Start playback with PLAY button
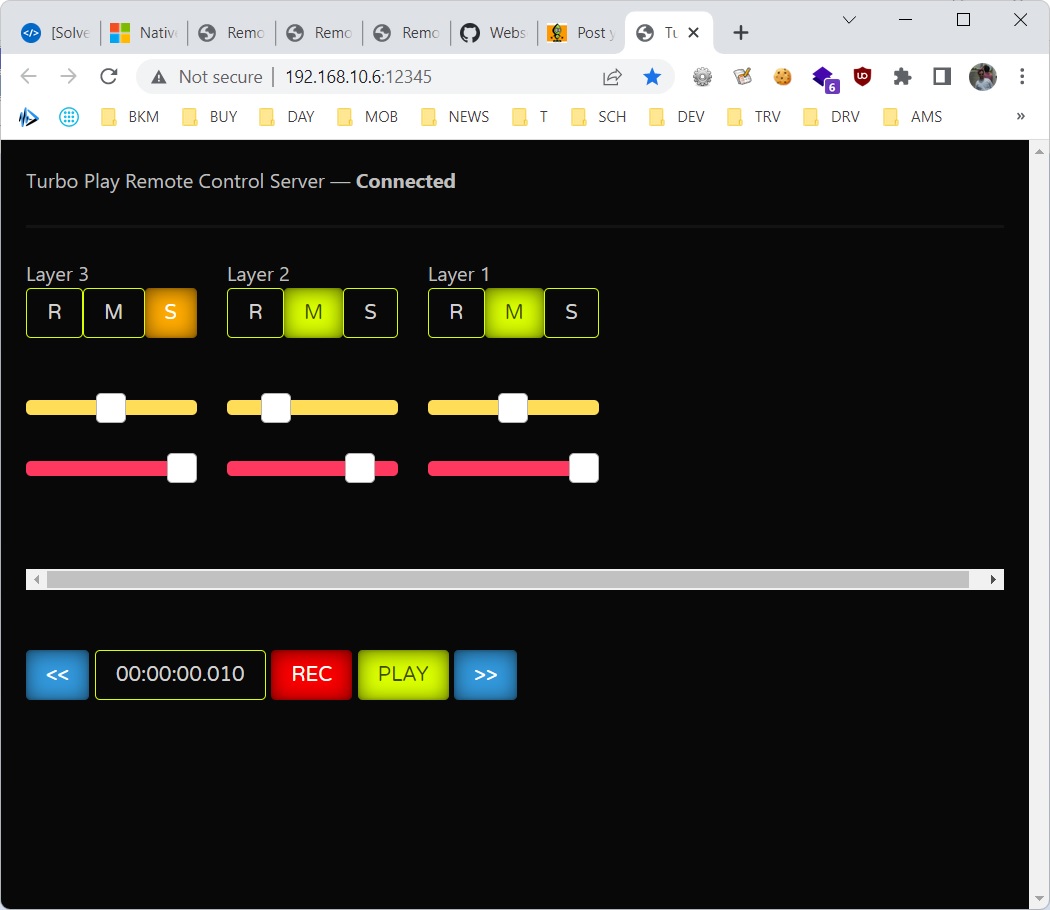The height and width of the screenshot is (910, 1050). pos(403,675)
